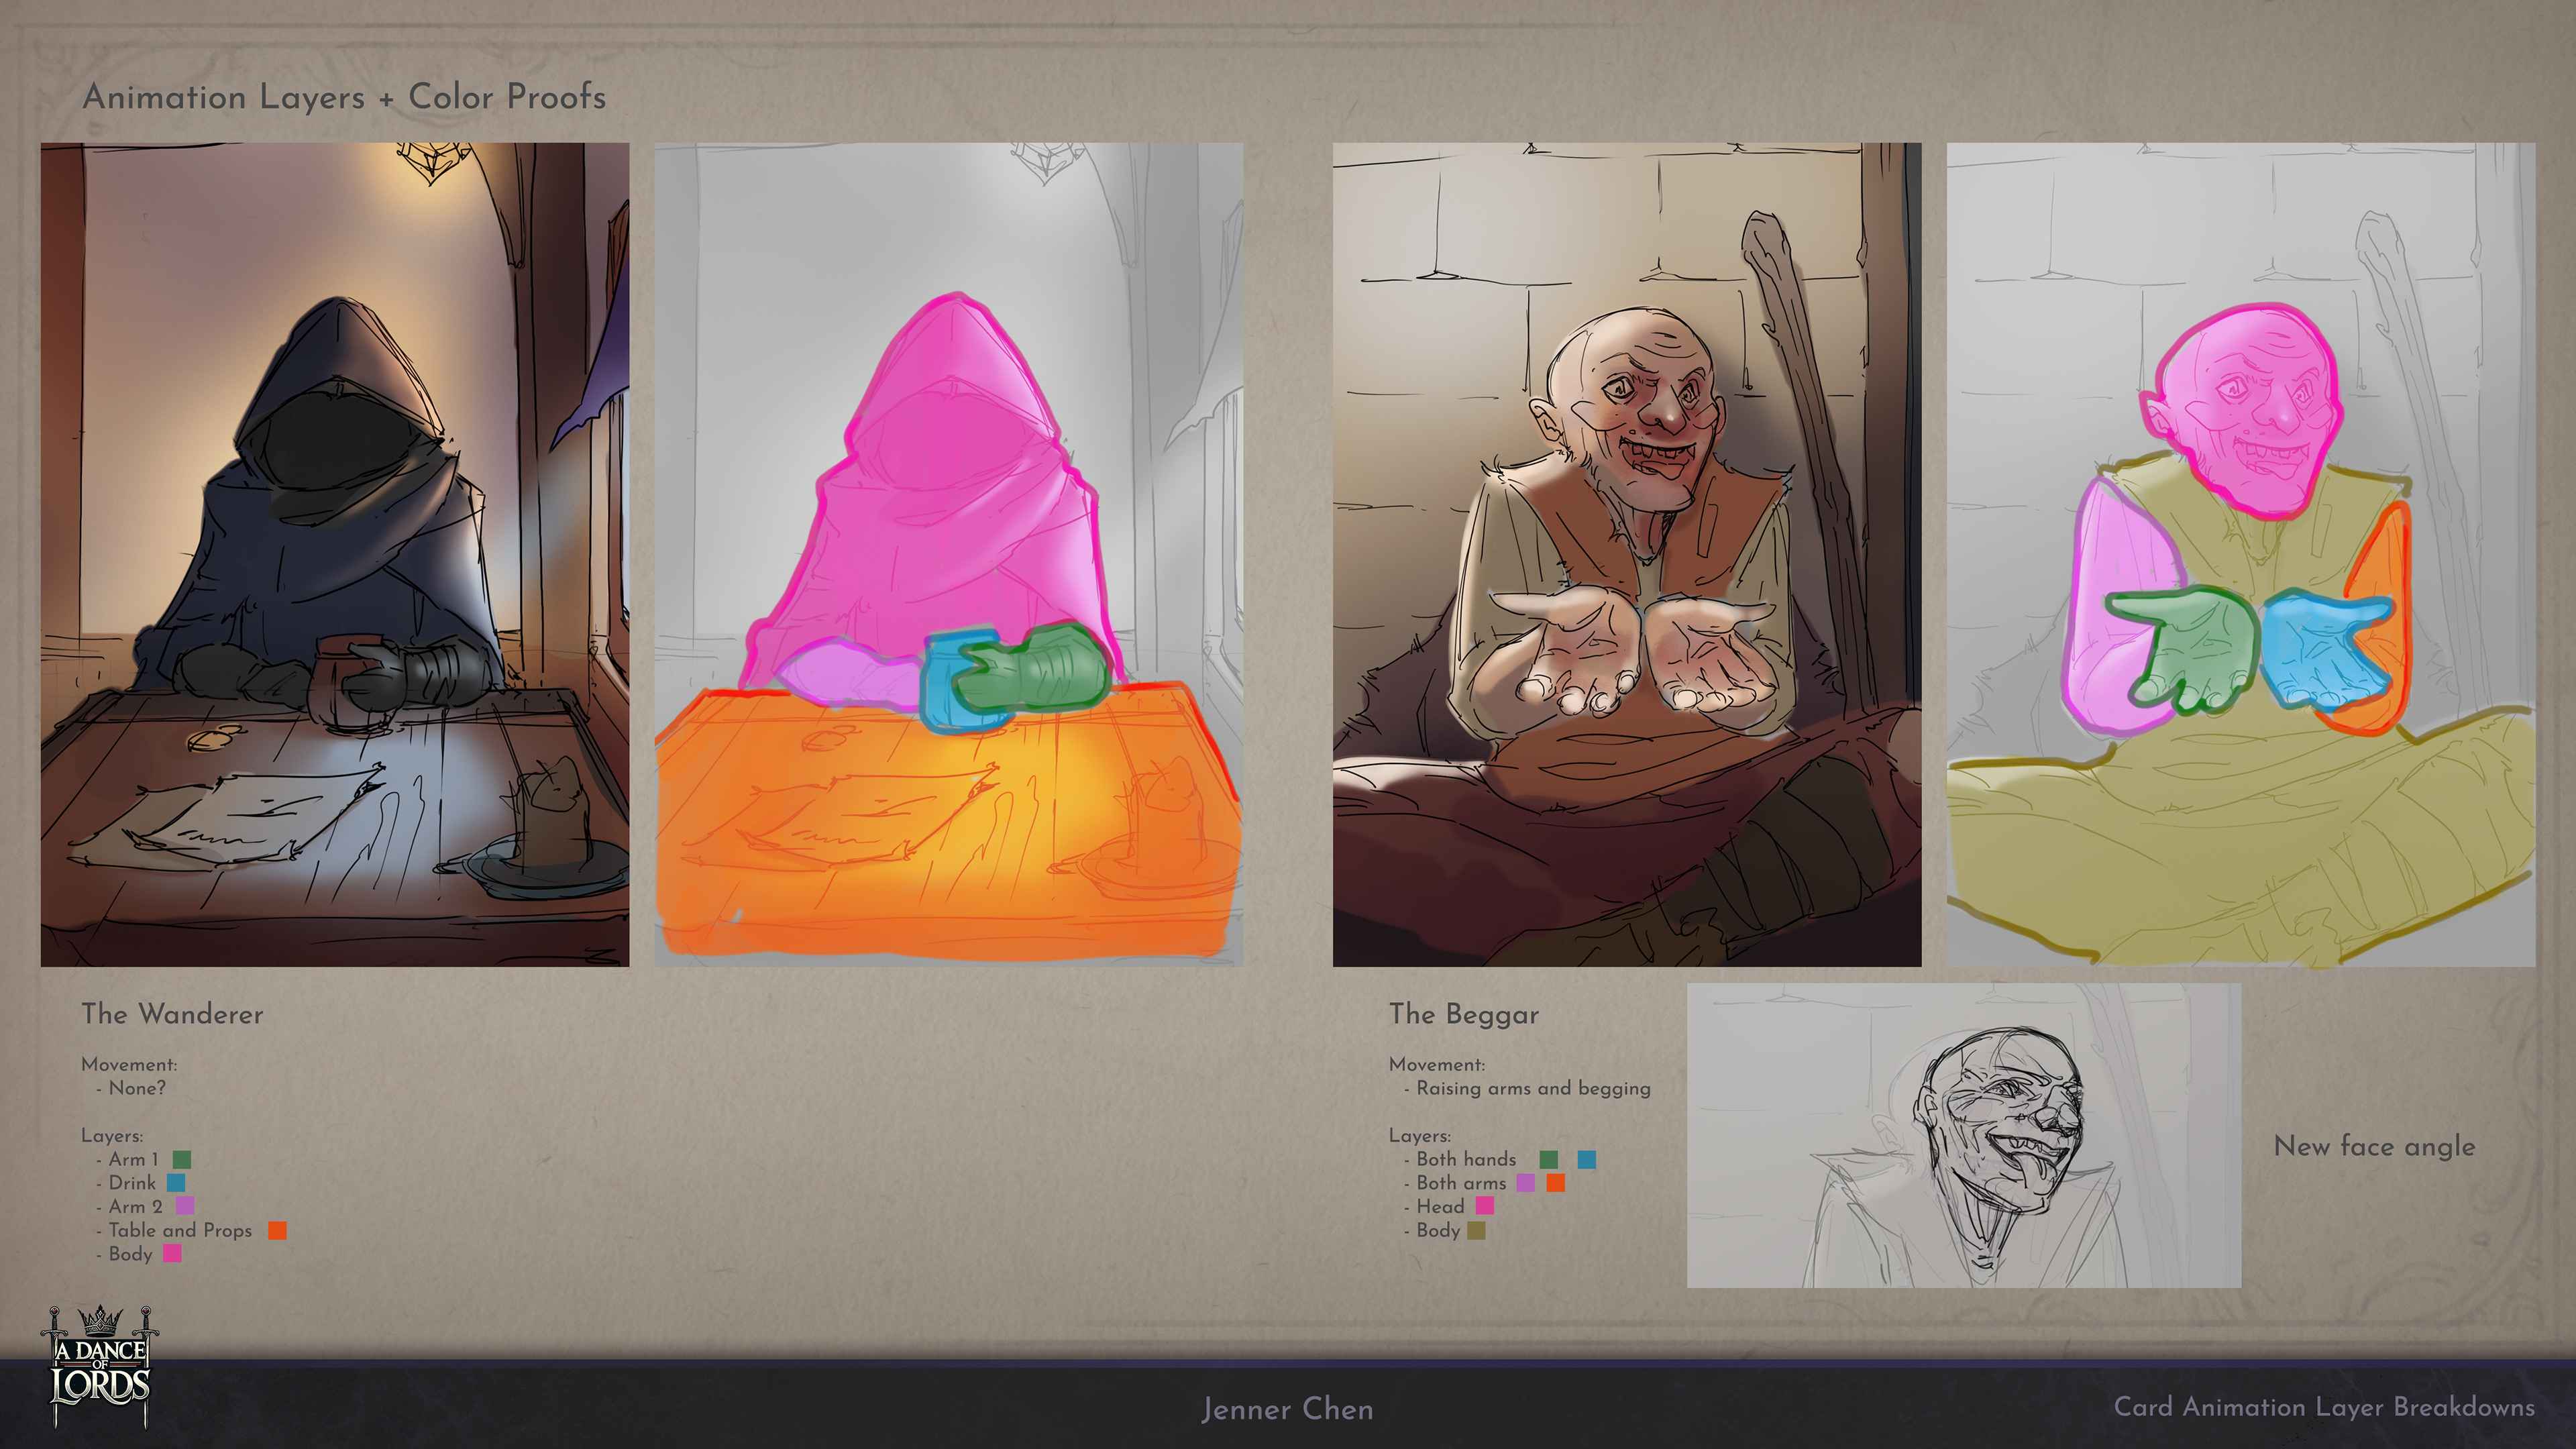Click the green Arm 1 swatch
The height and width of the screenshot is (1449, 2576).
pos(181,1160)
